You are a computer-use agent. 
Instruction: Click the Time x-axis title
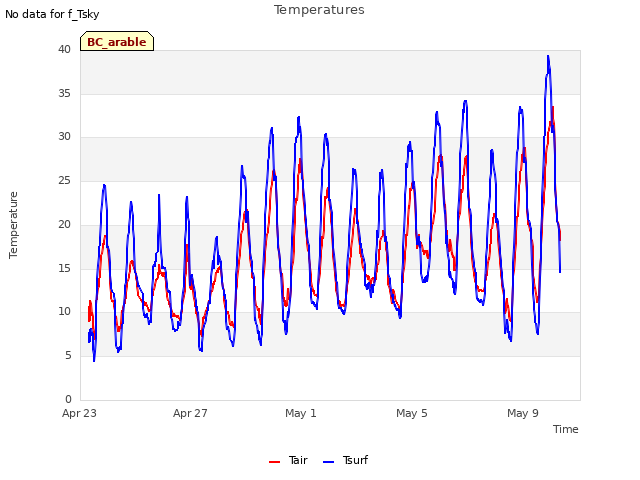click(565, 429)
